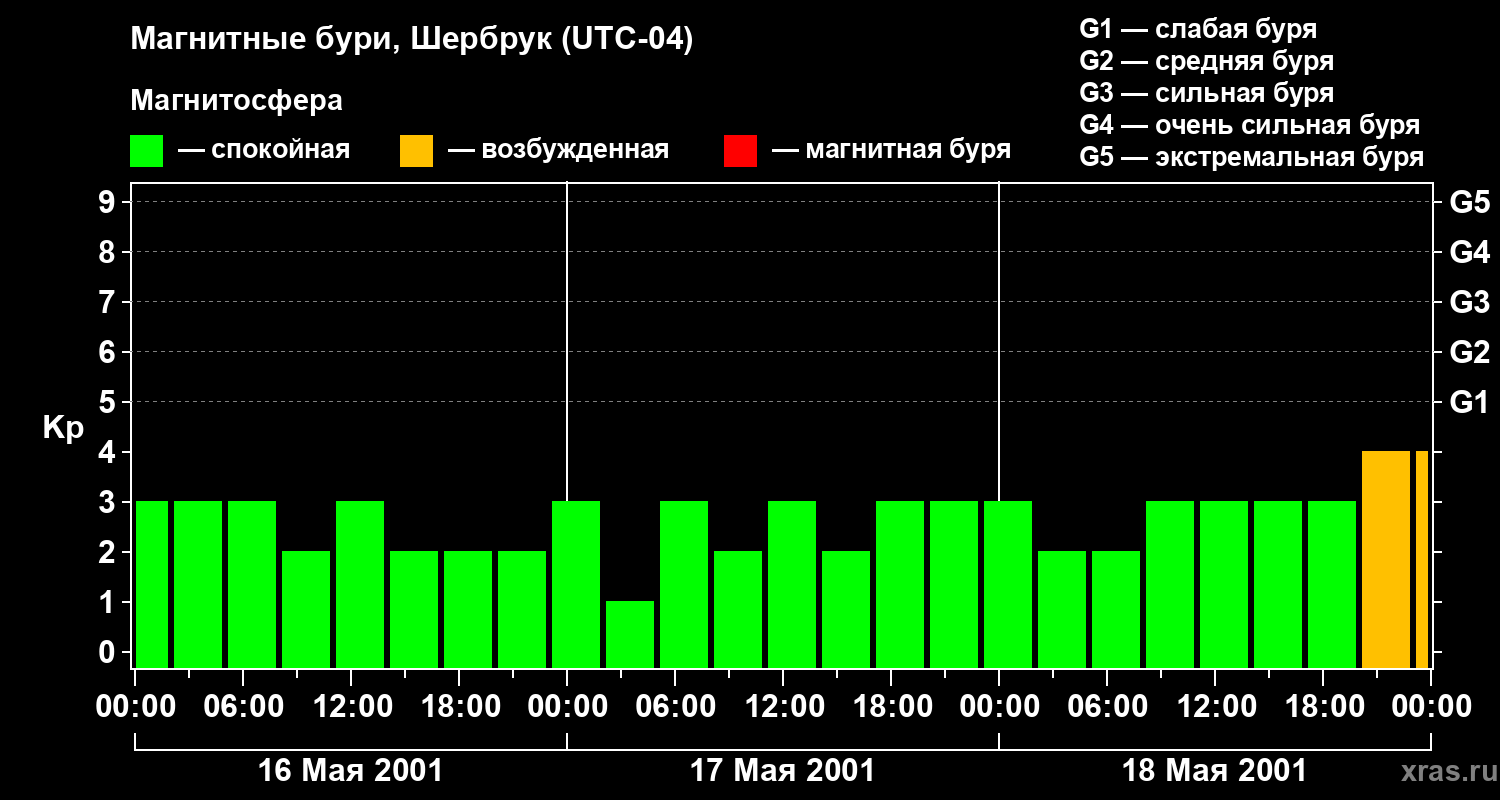
Task: Click the 'G2' label on the right-hand axis
Action: 1470,353
